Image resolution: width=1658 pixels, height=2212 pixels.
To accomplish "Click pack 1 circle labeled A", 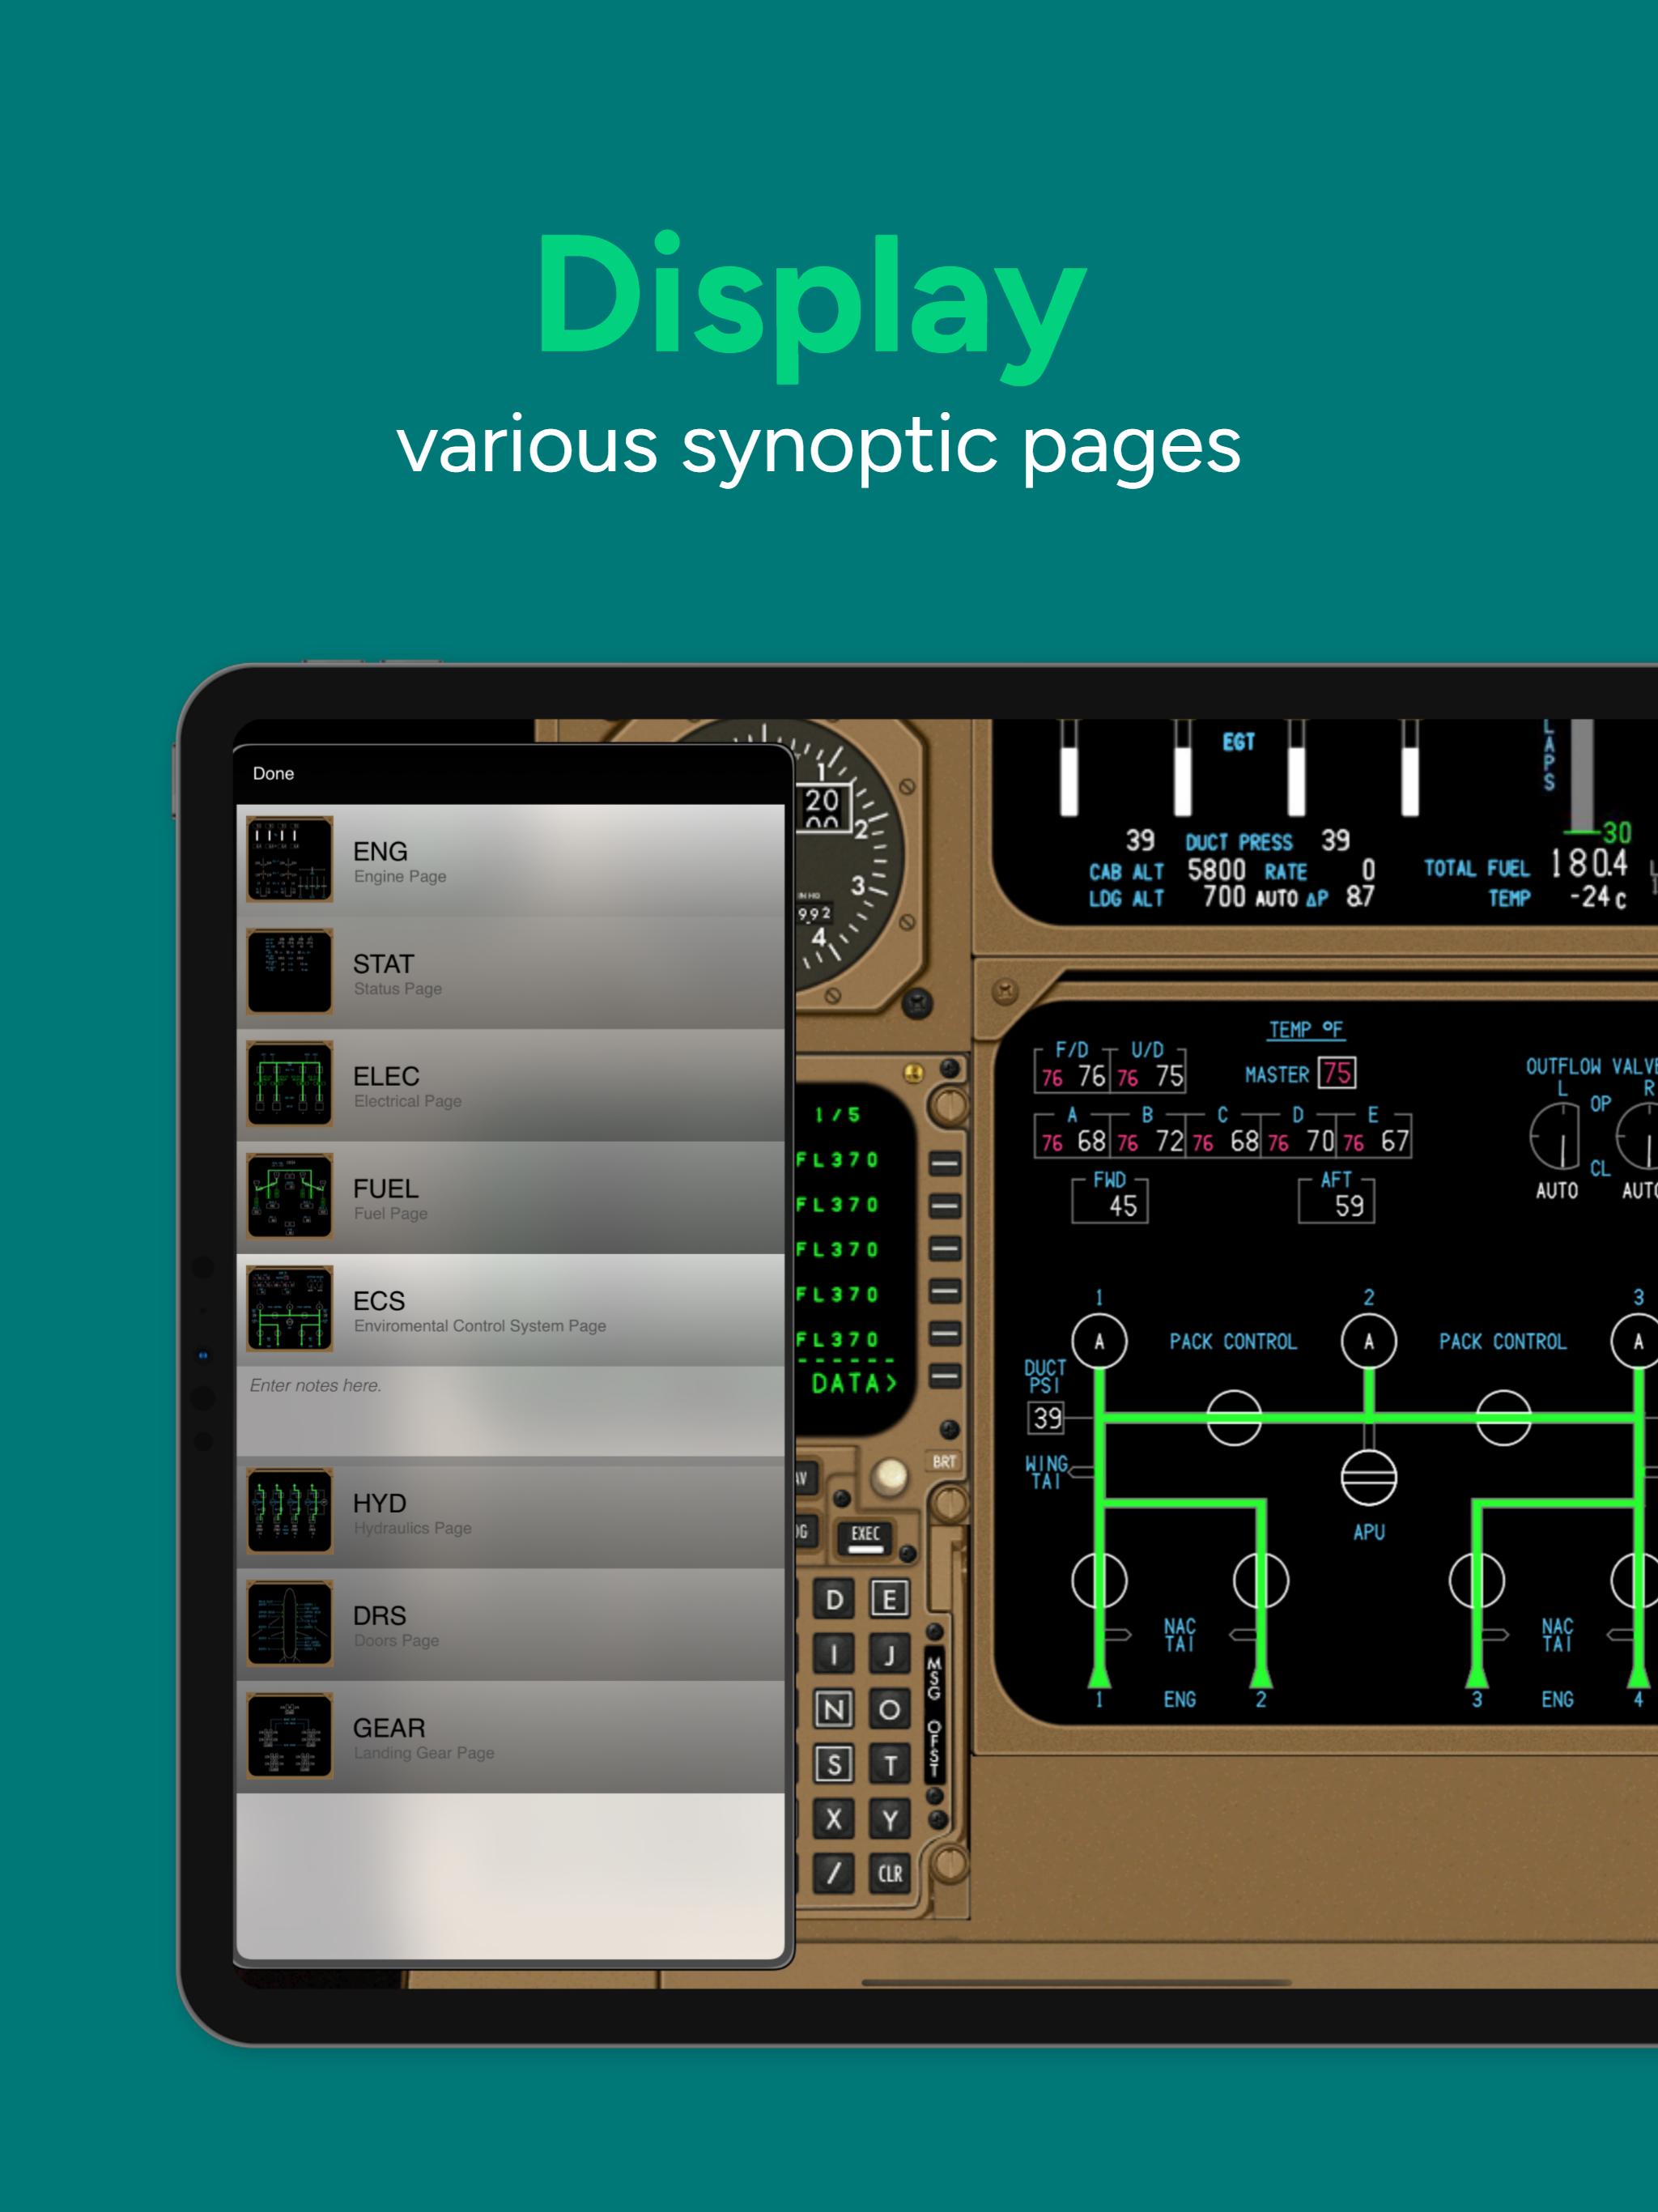I will click(1099, 1341).
